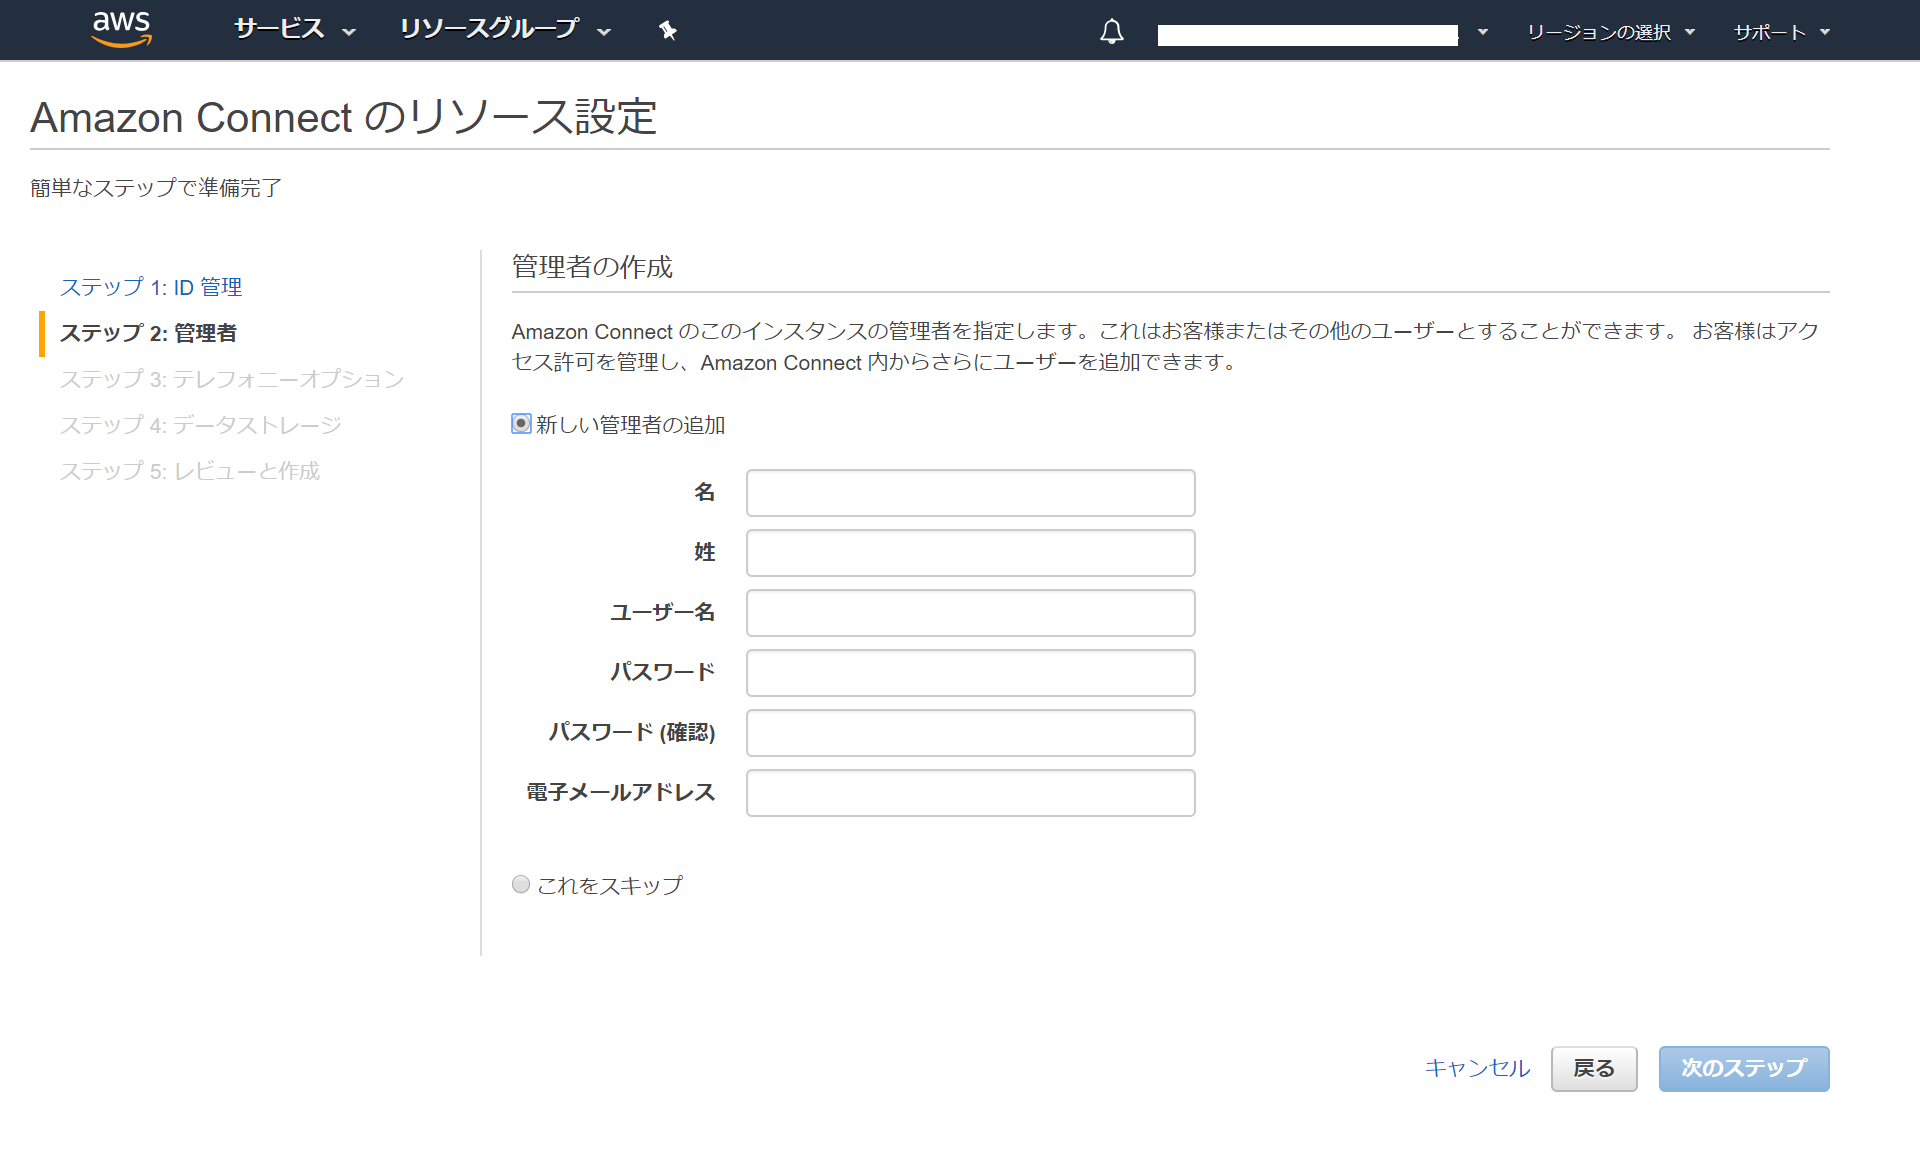
Task: Focus the 電子メールアドレス input field
Action: pyautogui.click(x=970, y=793)
